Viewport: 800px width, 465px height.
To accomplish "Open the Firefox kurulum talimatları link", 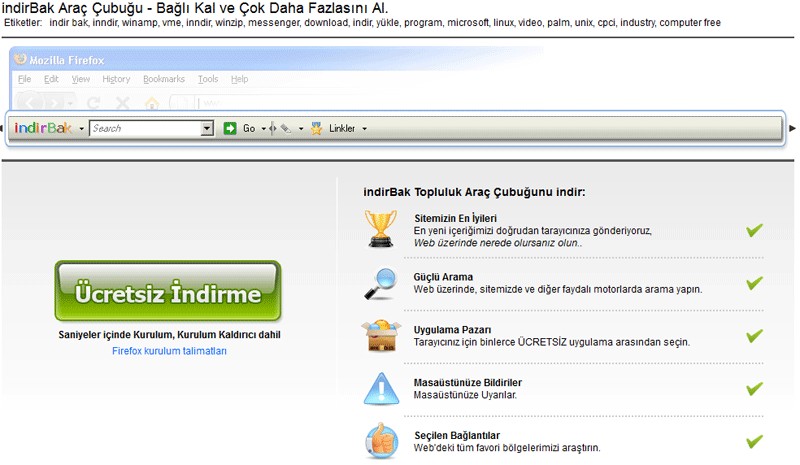I will pos(169,351).
